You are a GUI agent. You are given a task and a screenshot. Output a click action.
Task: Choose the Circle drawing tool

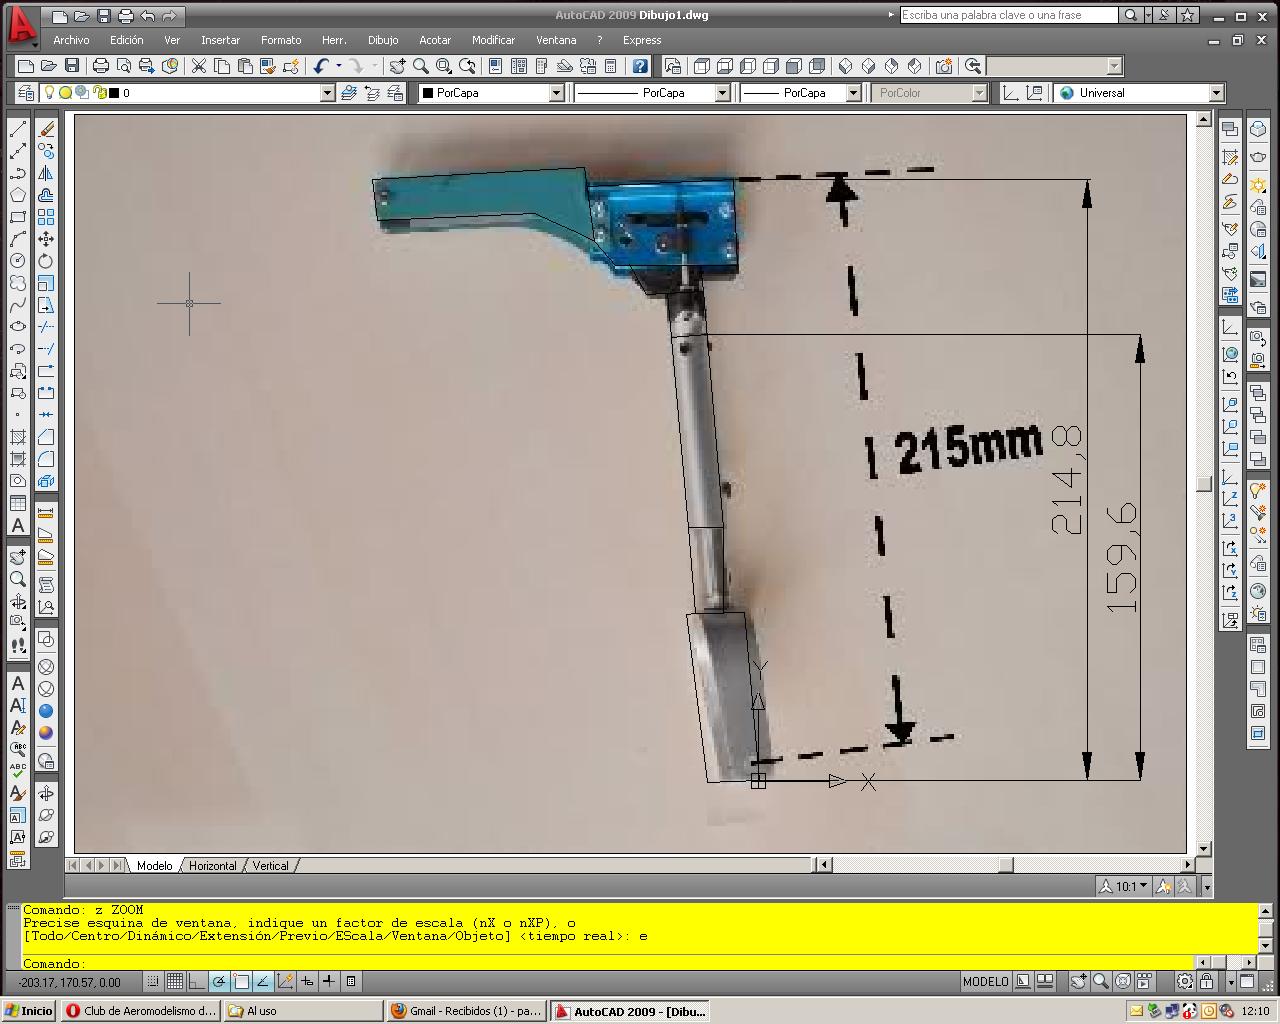(x=18, y=261)
